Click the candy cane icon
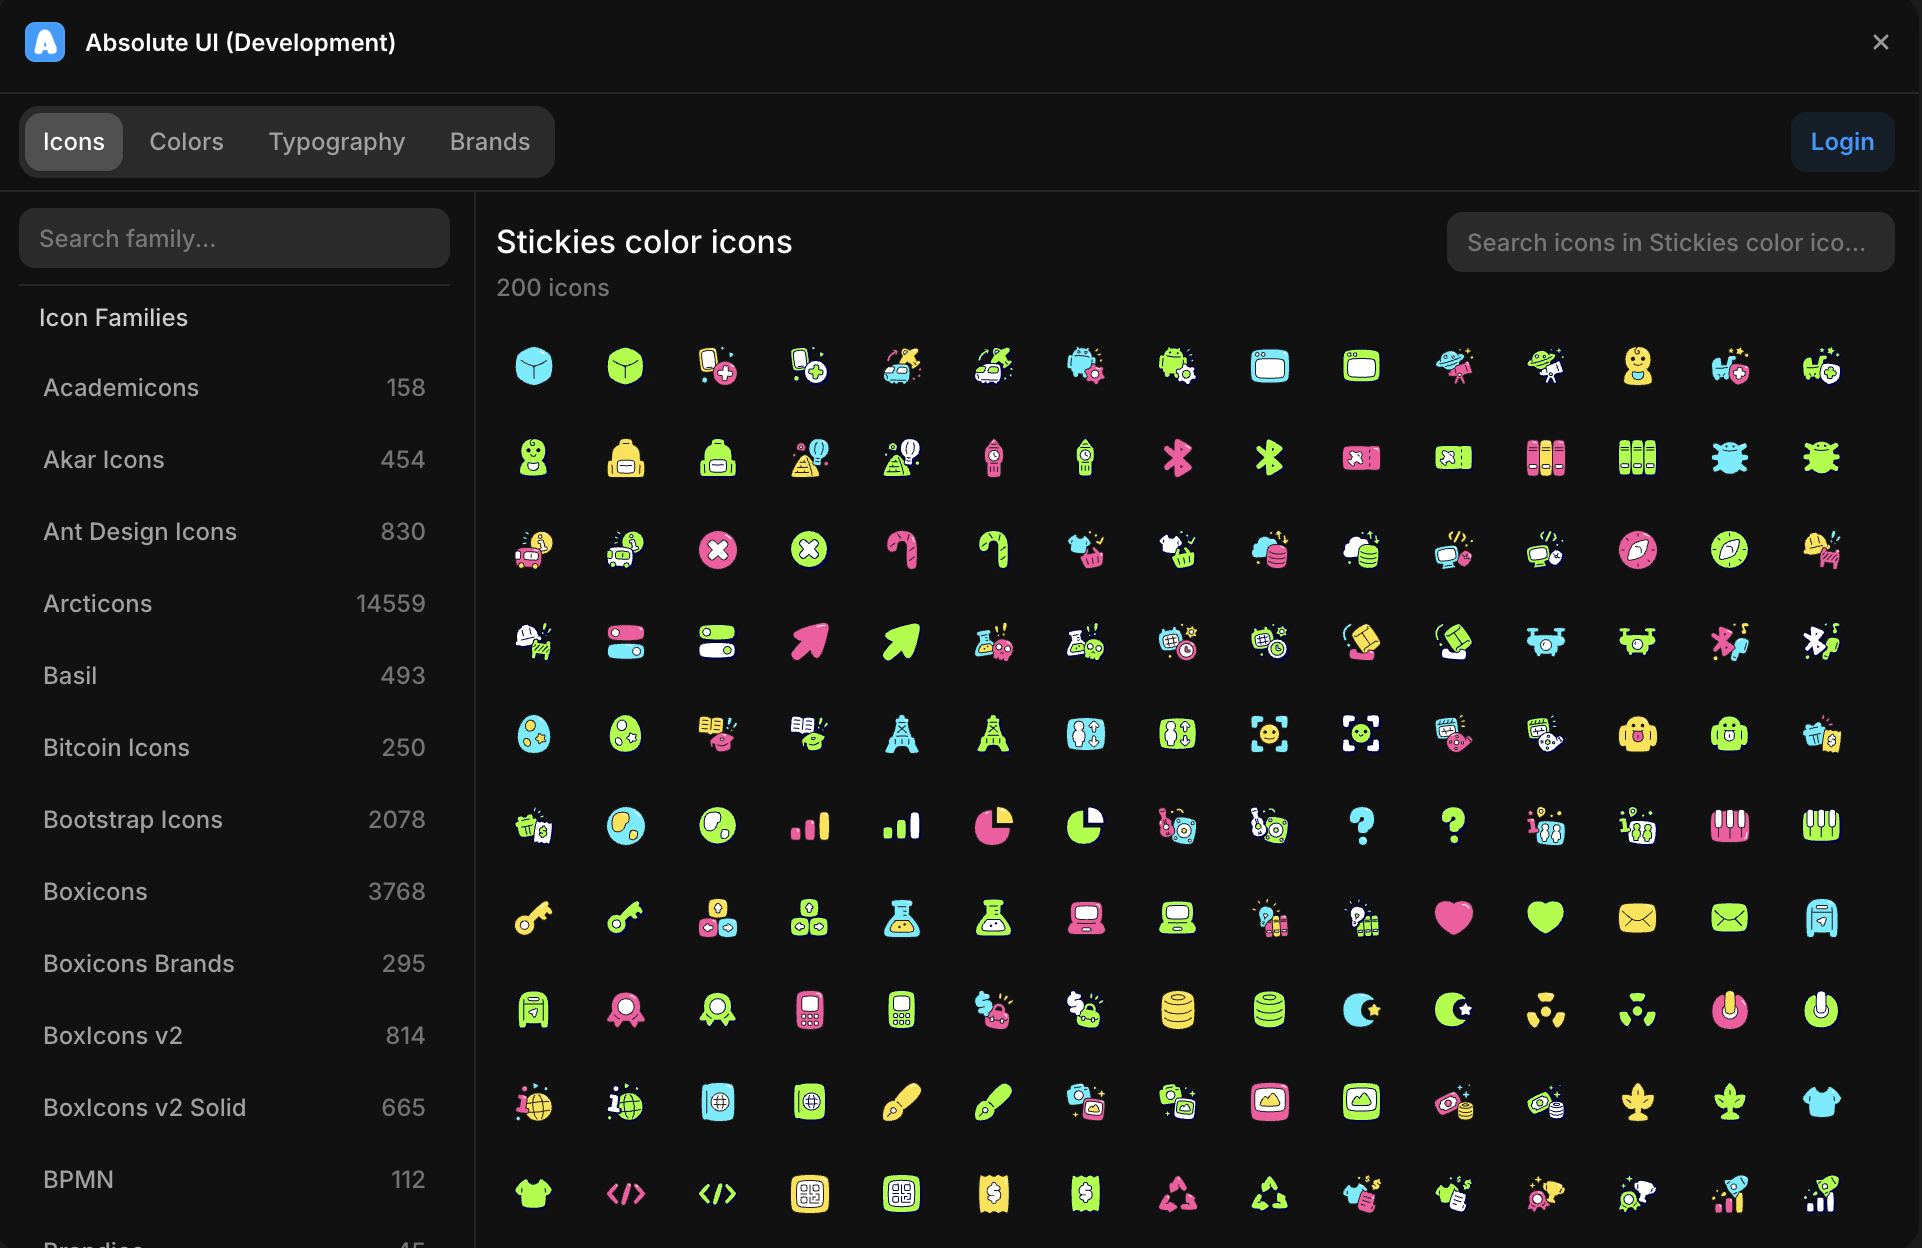The image size is (1922, 1248). (901, 549)
